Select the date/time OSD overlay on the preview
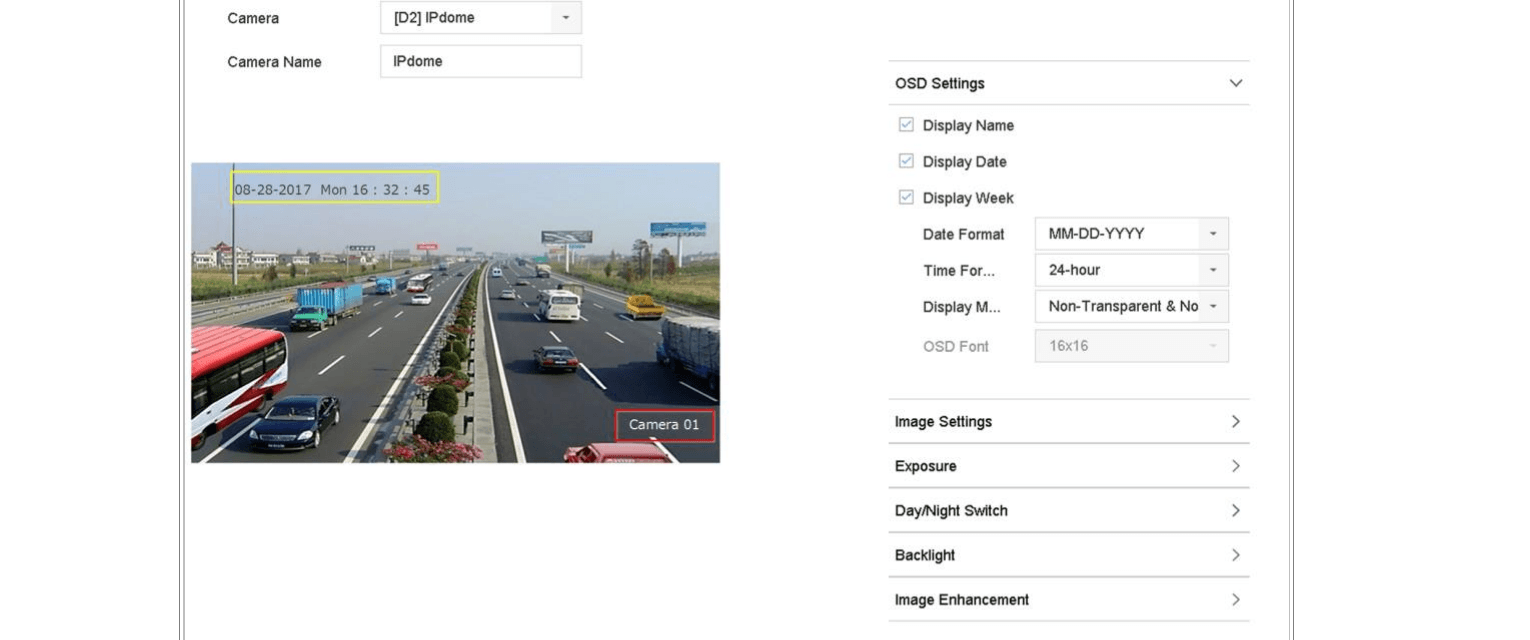 [x=335, y=188]
